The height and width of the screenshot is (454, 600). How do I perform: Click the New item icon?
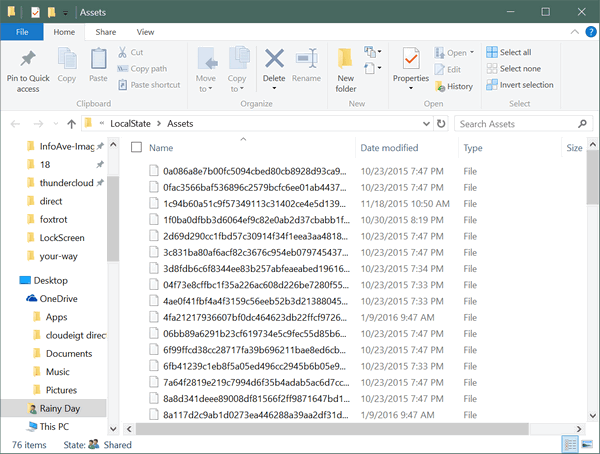[369, 51]
